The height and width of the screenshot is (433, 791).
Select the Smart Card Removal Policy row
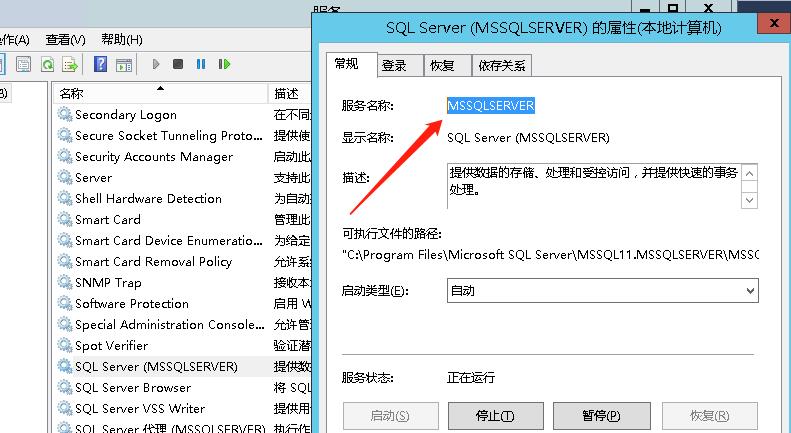(182, 261)
